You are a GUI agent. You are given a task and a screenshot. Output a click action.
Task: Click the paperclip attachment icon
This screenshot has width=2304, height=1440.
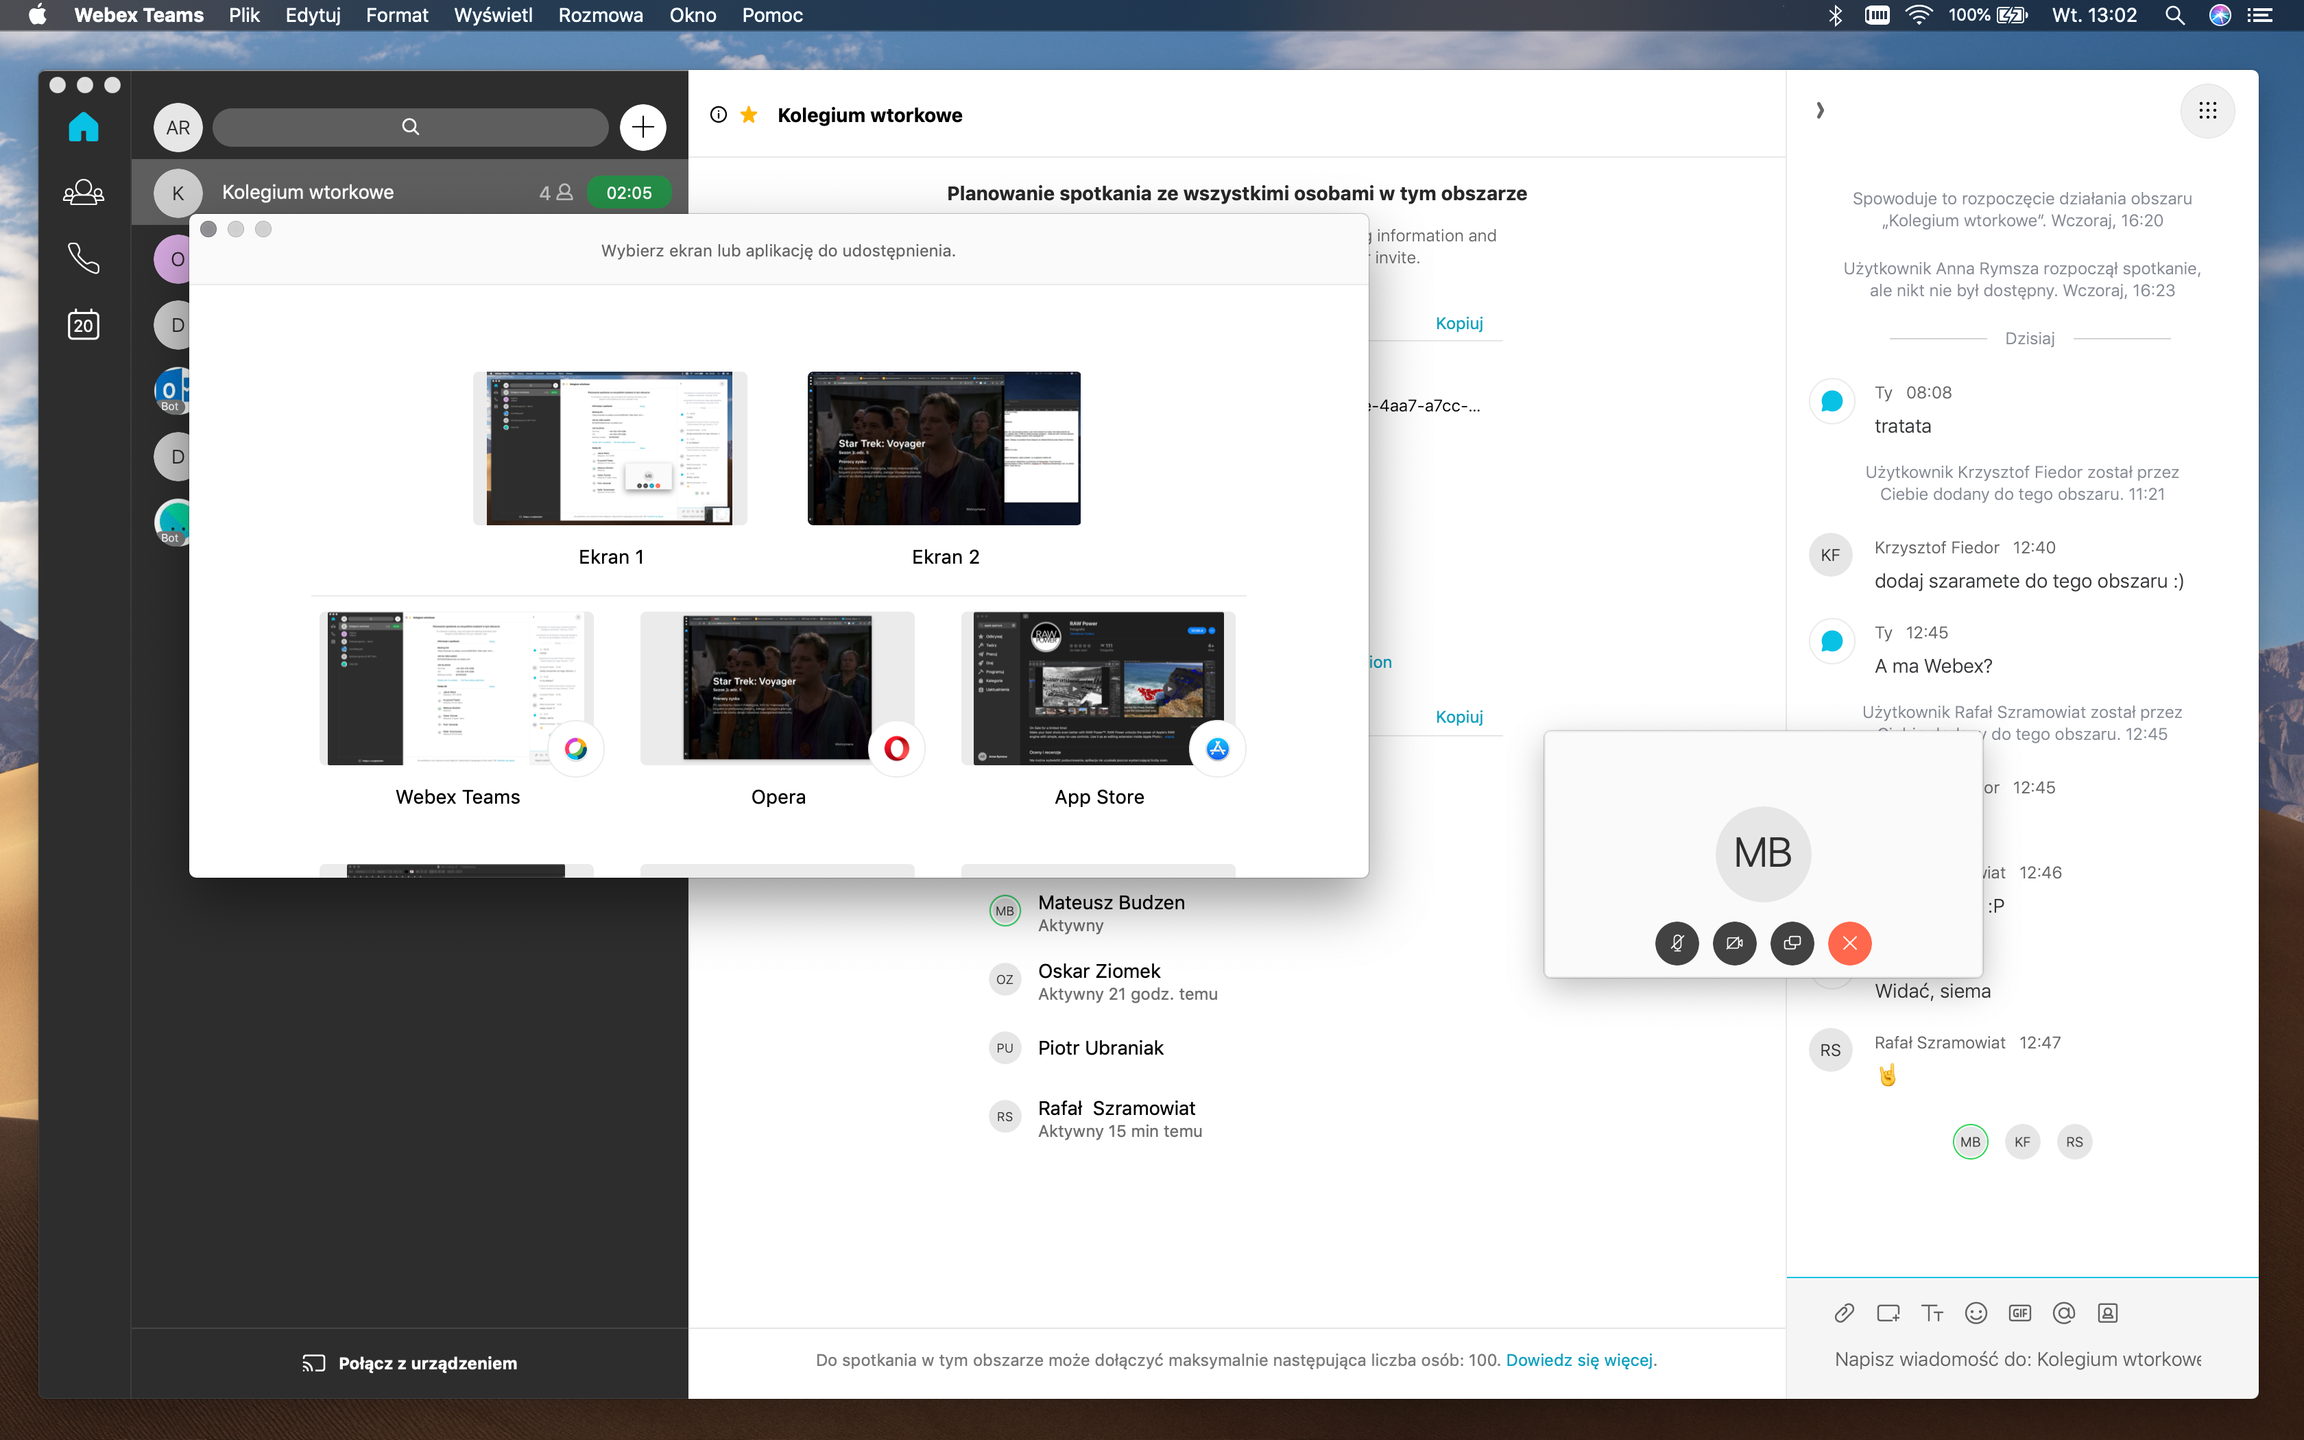tap(1844, 1313)
